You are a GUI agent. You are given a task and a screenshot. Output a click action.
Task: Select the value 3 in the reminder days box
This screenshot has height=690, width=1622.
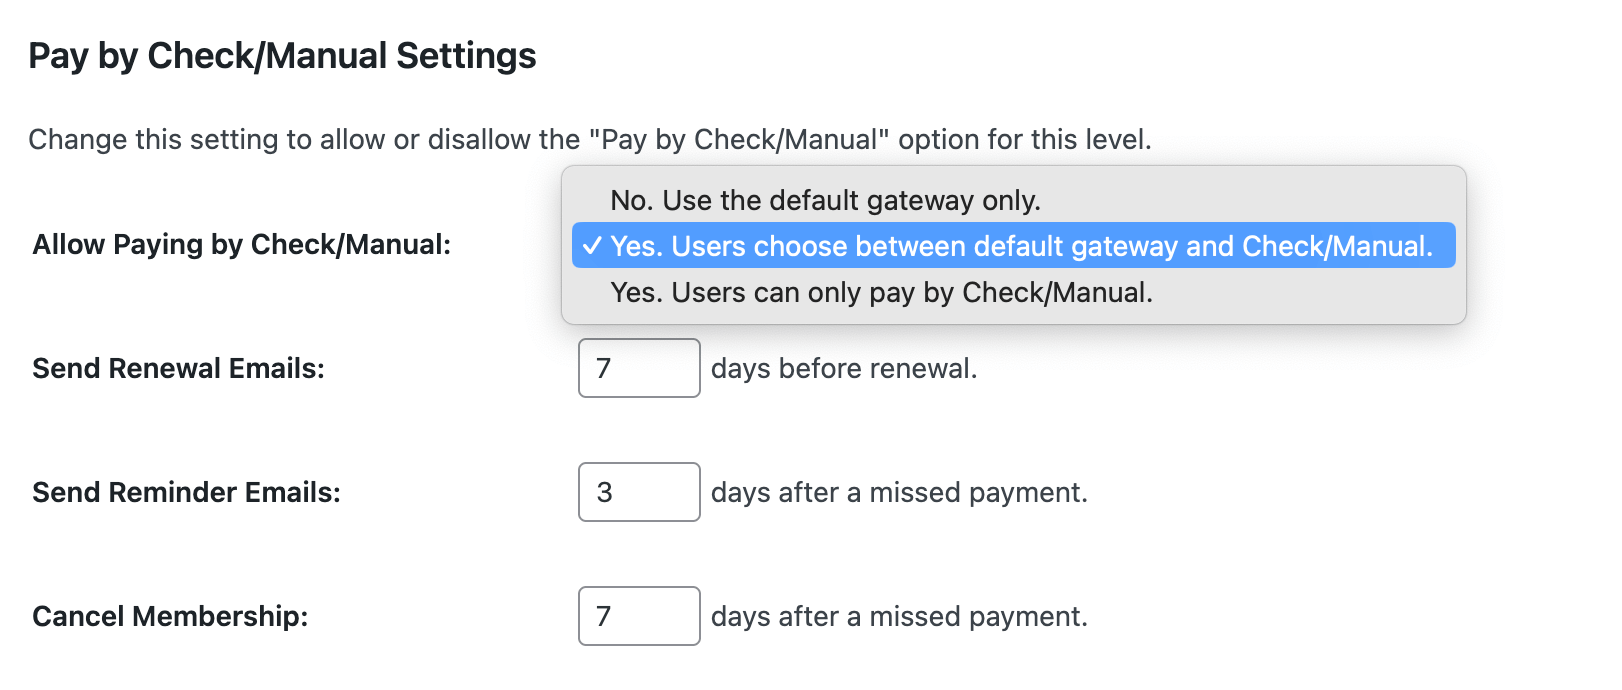tap(639, 492)
